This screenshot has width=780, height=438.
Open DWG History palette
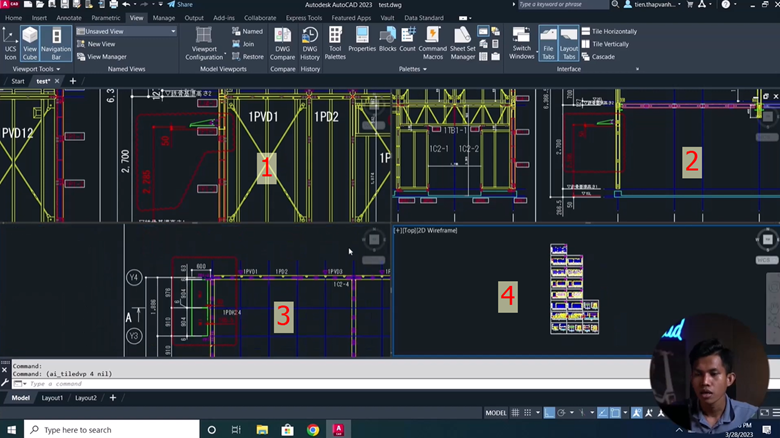[310, 44]
